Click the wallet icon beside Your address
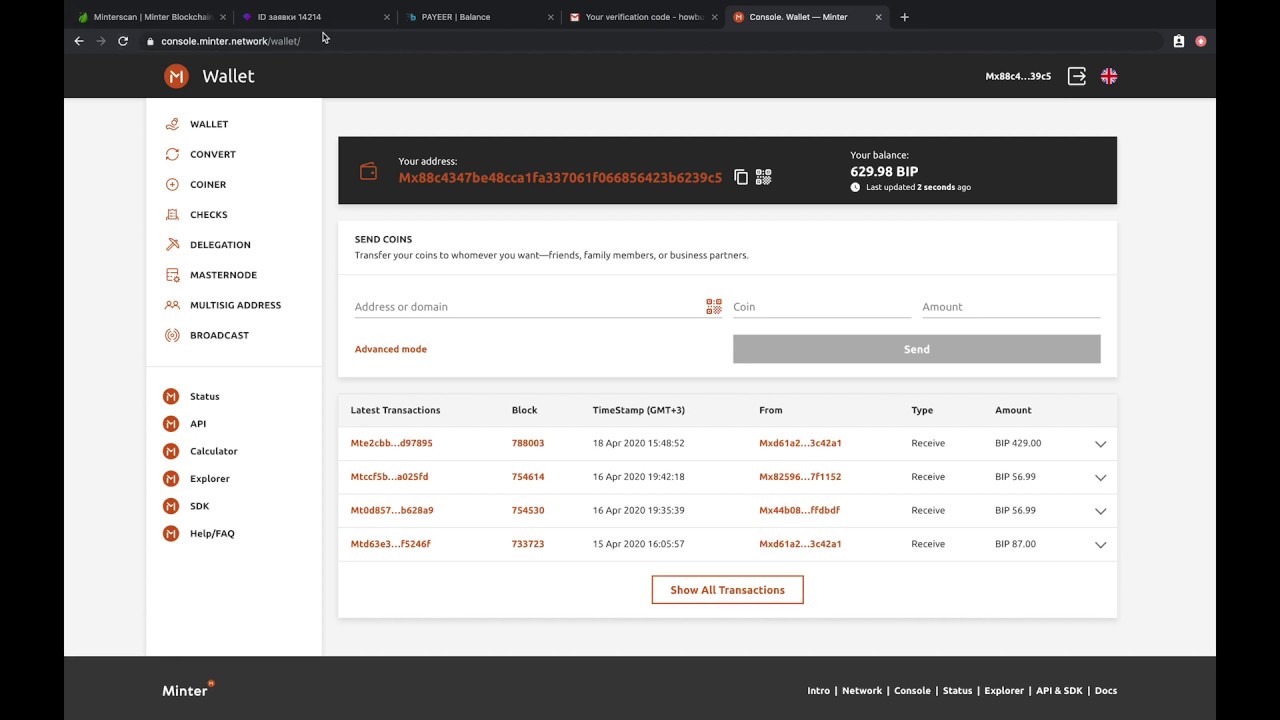The width and height of the screenshot is (1280, 720). [x=368, y=172]
